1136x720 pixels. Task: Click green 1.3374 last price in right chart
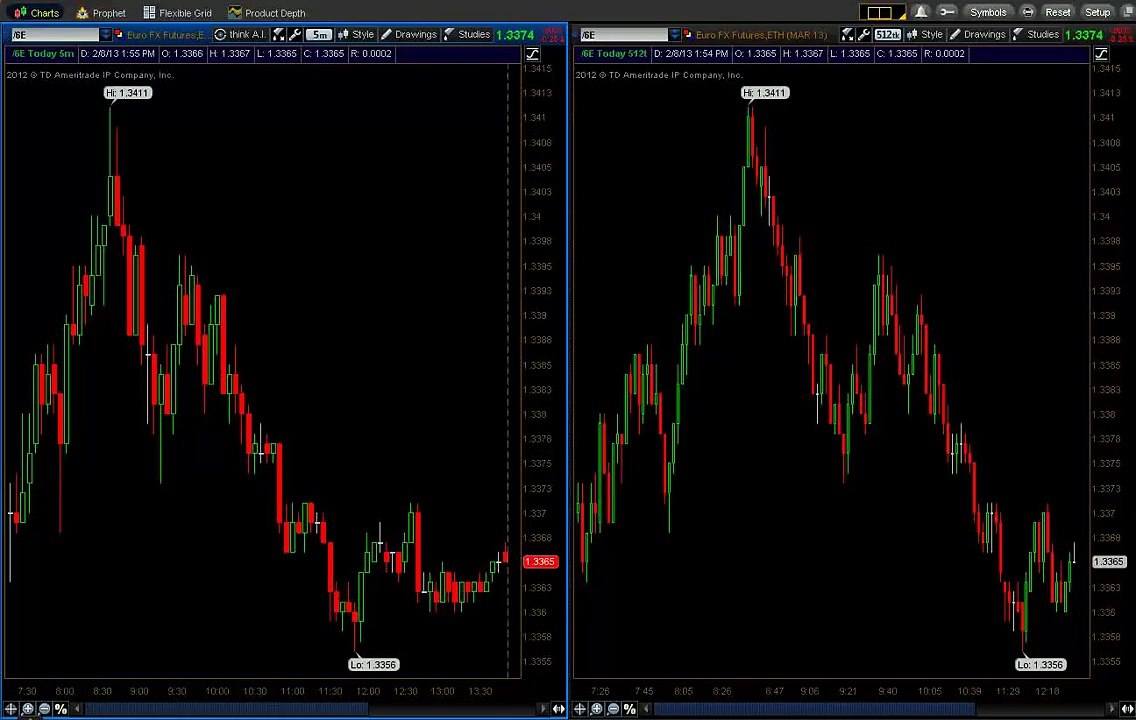click(1084, 35)
